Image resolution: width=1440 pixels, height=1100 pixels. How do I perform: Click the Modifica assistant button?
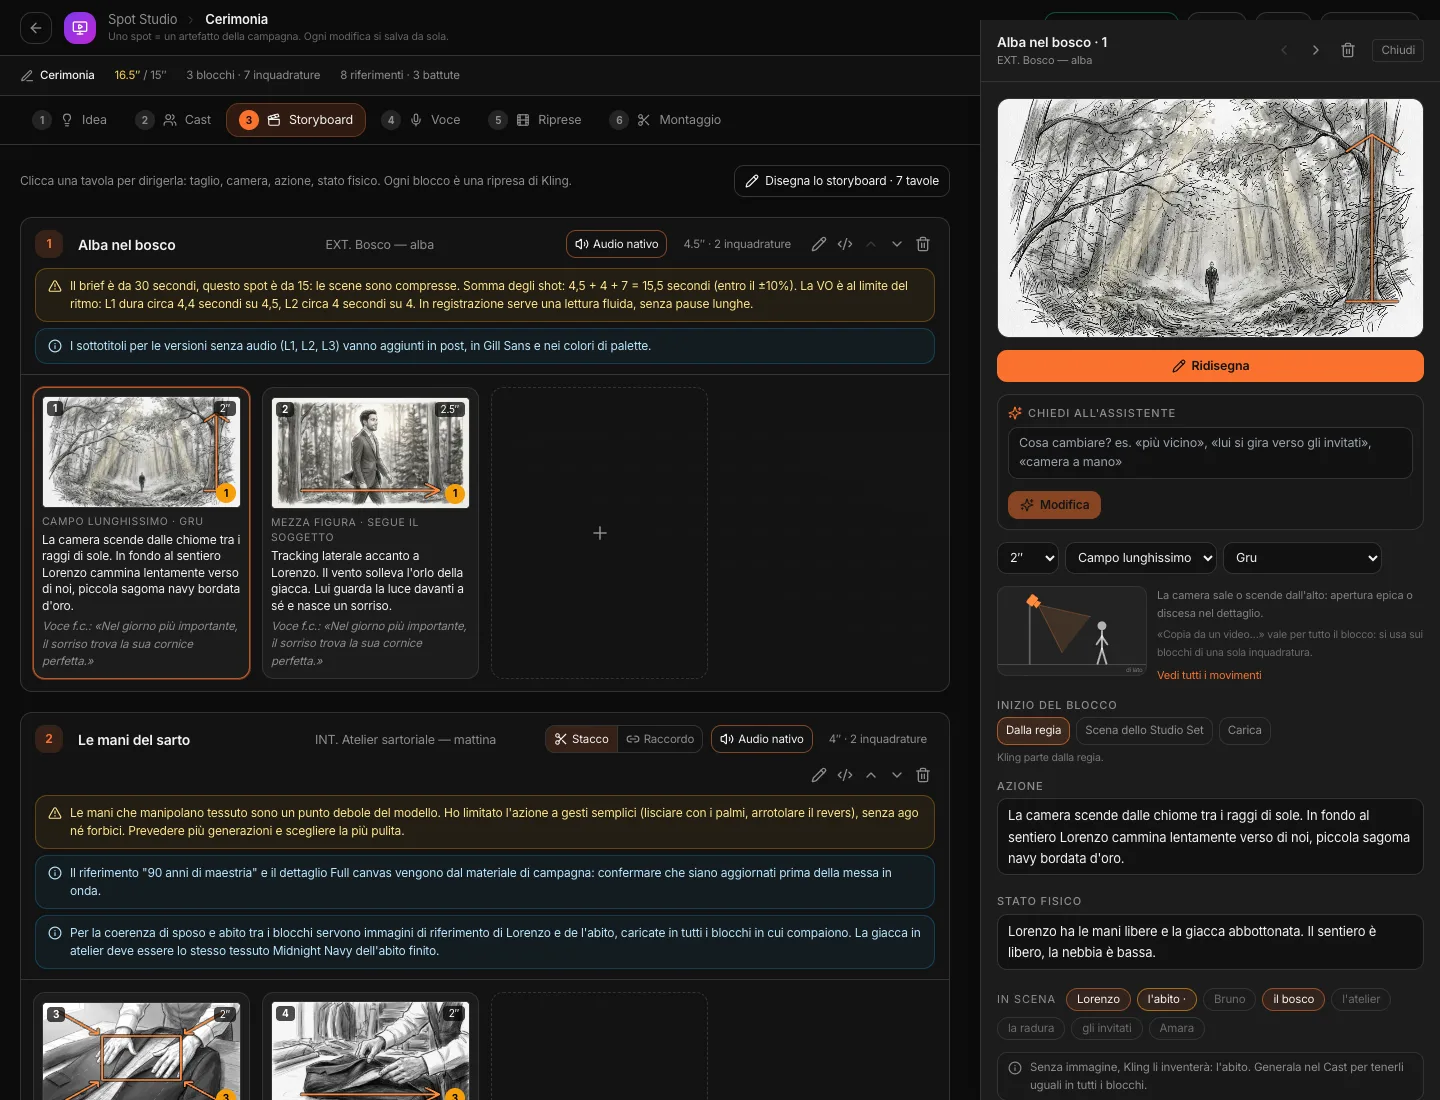(x=1054, y=505)
